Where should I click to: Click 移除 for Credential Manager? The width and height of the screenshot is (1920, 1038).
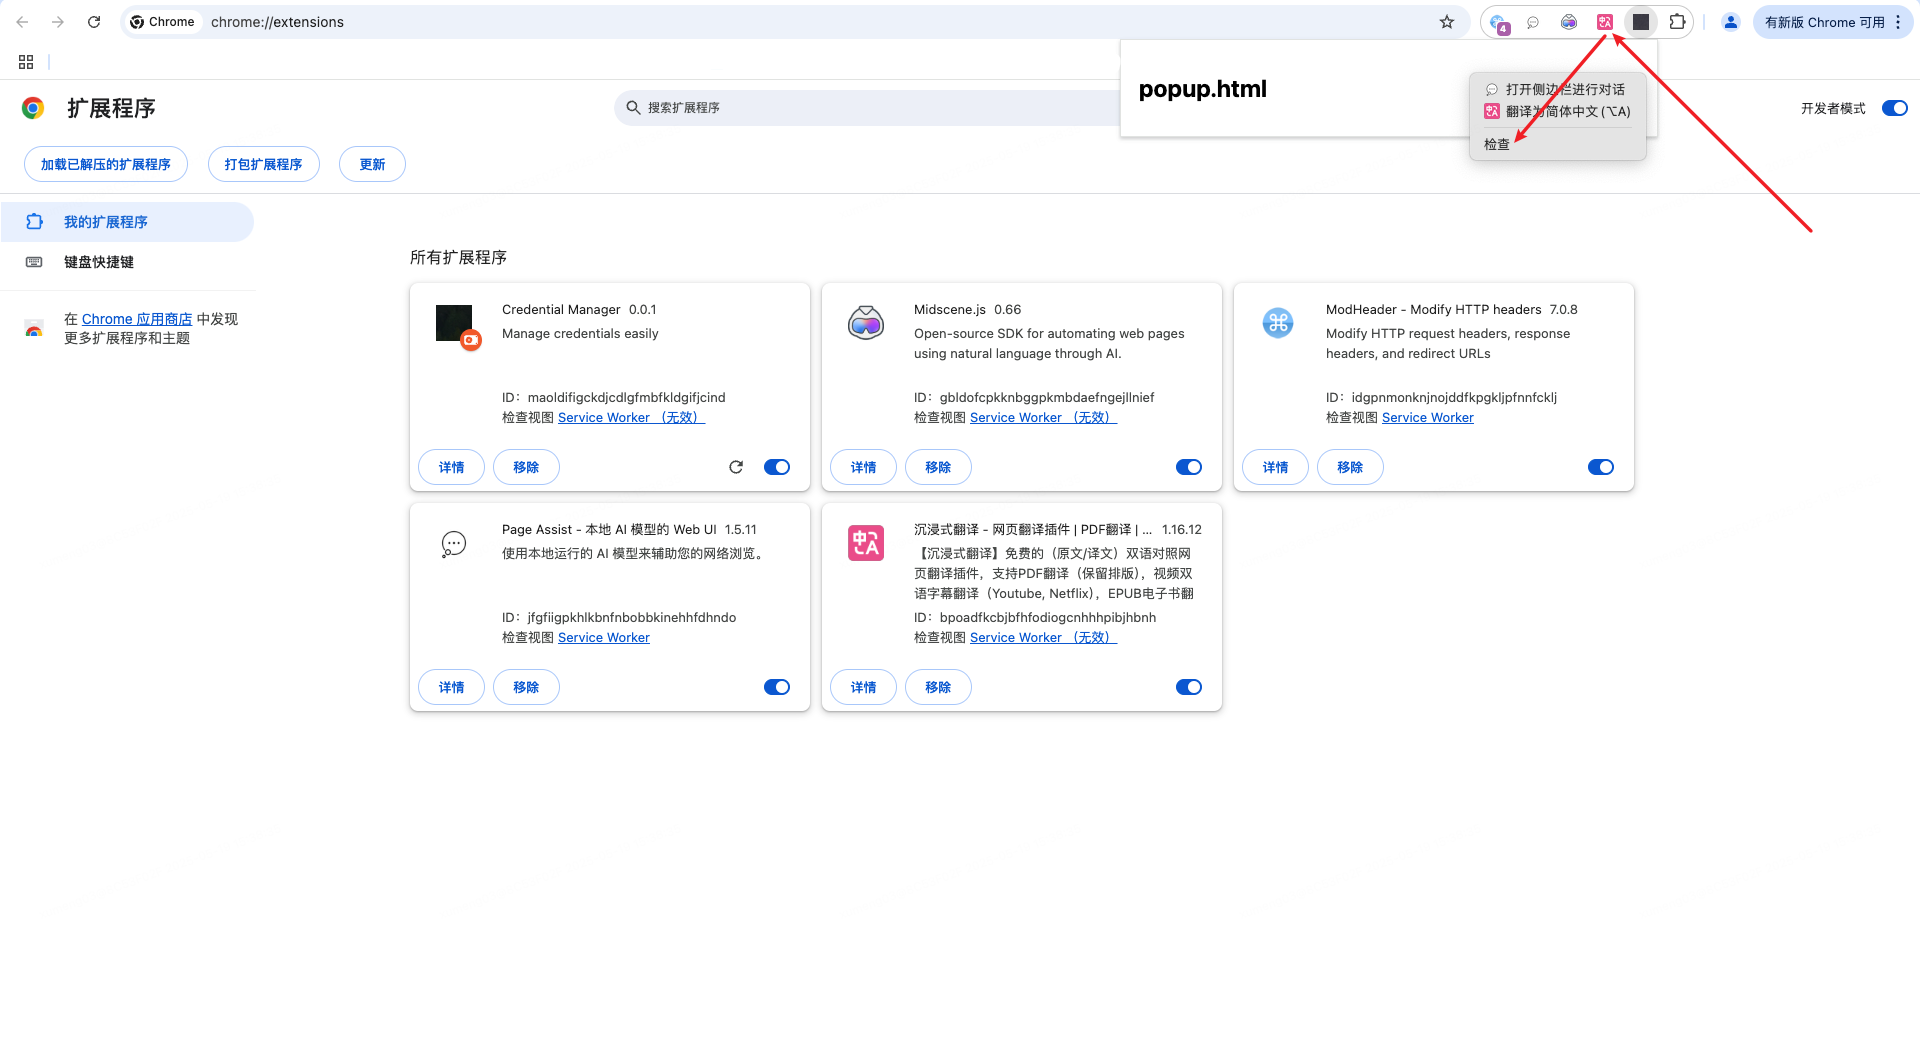[x=526, y=467]
